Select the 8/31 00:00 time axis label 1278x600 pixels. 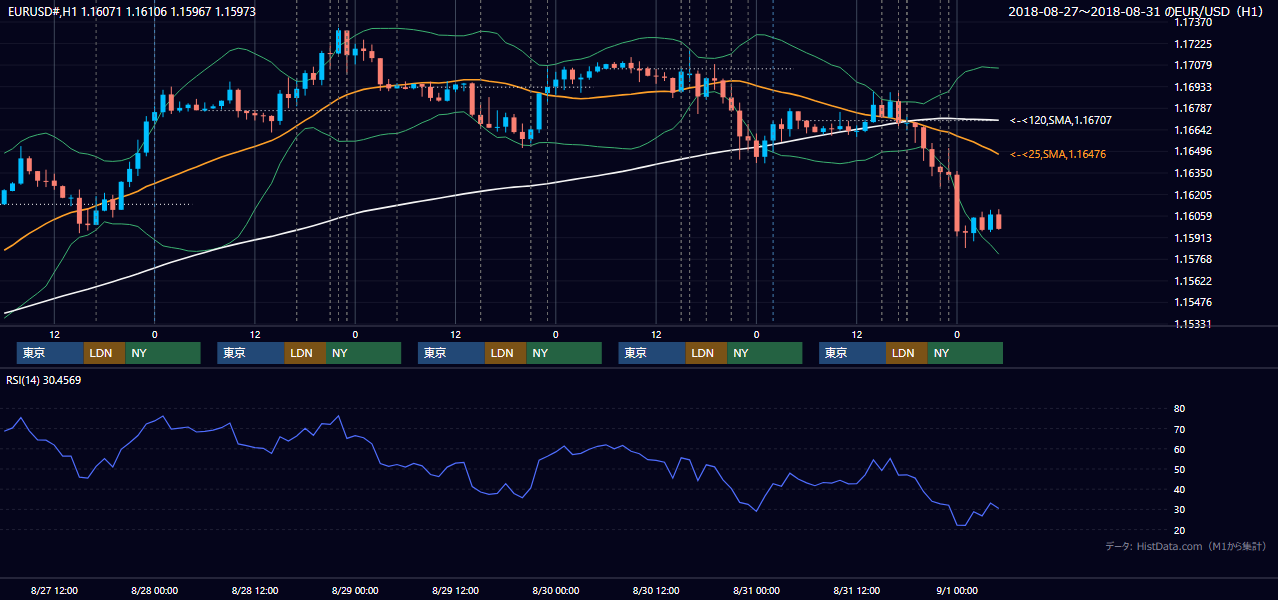tap(756, 590)
